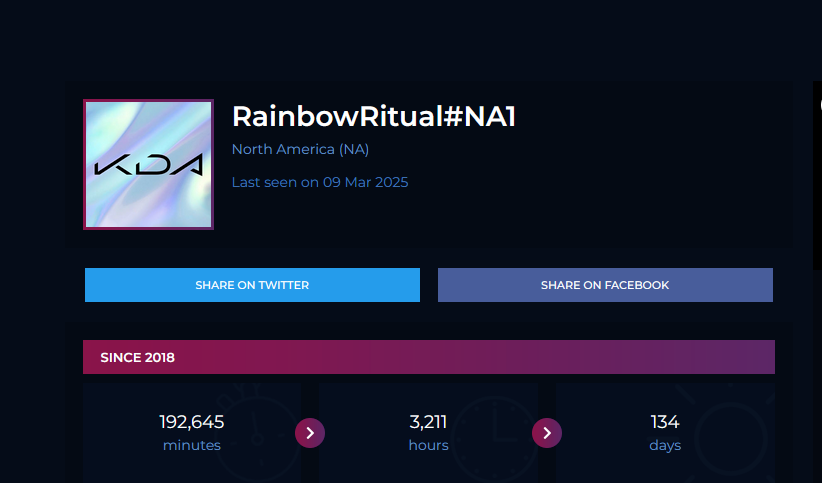Viewport: 822px width, 483px height.
Task: Select the days label under 134
Action: click(x=665, y=445)
